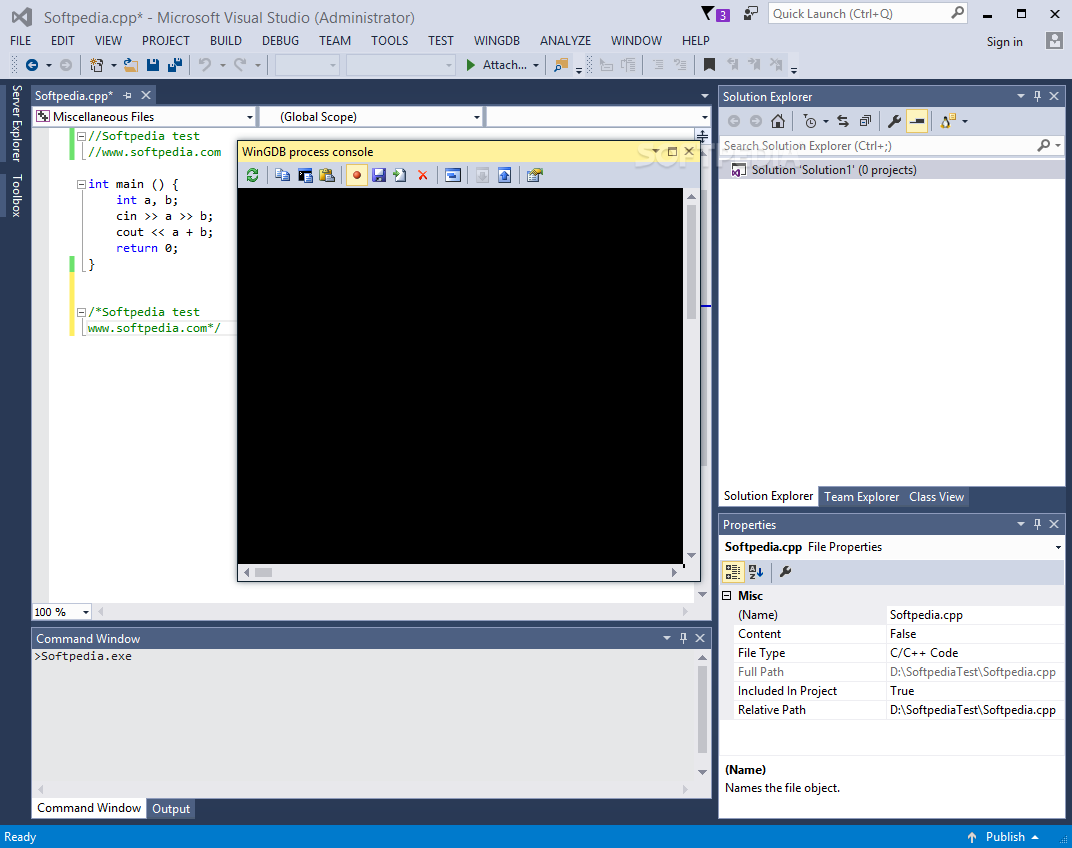This screenshot has width=1072, height=848.
Task: Click the save floppy icon in WinGDB console
Action: [x=379, y=176]
